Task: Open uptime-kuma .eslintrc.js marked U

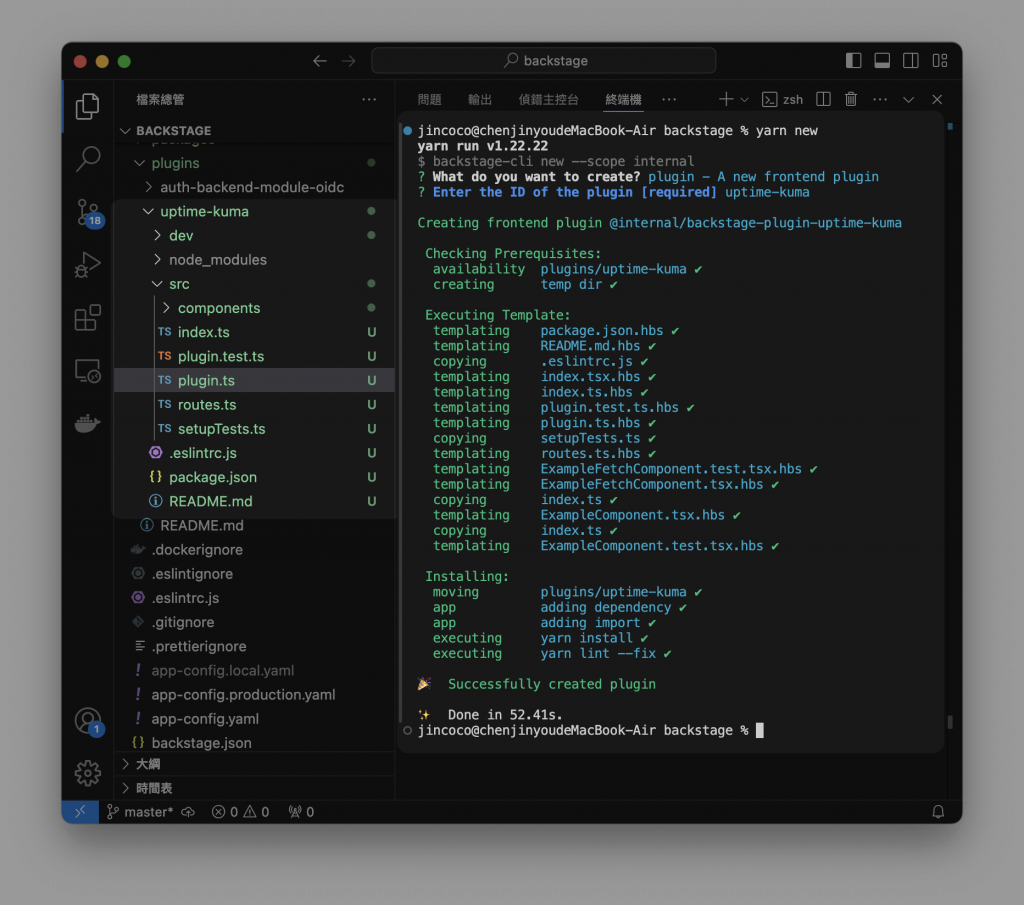Action: coord(255,453)
